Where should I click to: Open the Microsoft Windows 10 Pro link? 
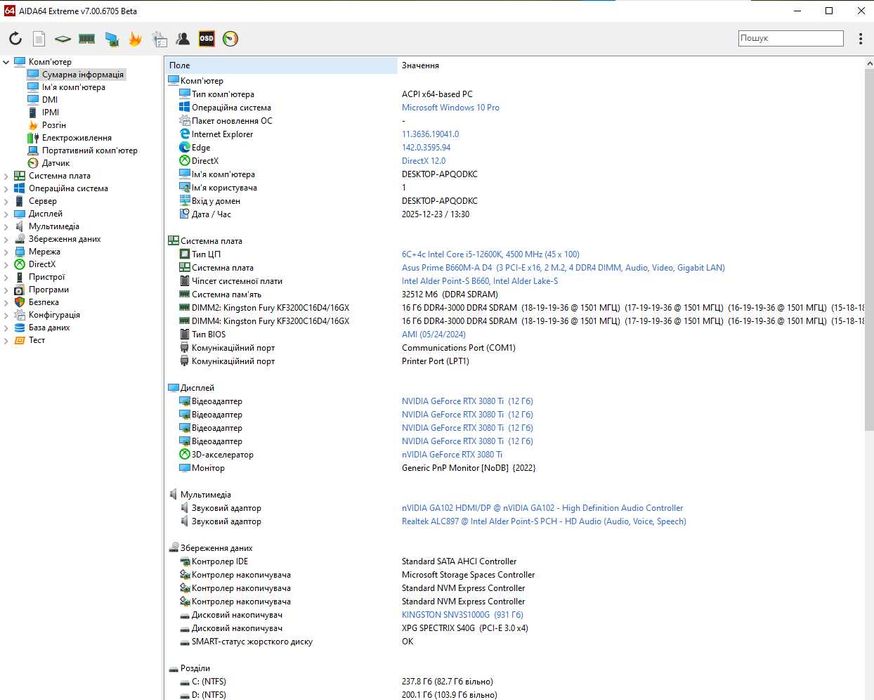pyautogui.click(x=450, y=108)
